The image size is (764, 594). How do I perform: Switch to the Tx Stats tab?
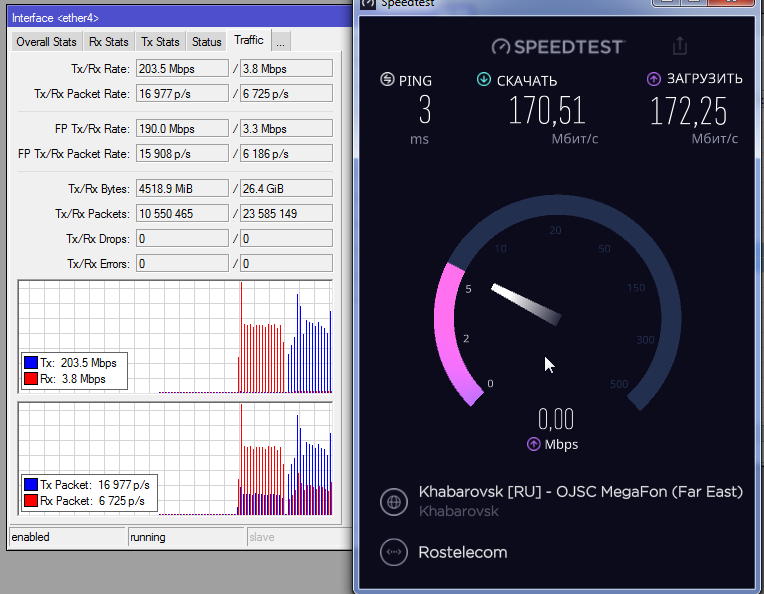pyautogui.click(x=160, y=42)
